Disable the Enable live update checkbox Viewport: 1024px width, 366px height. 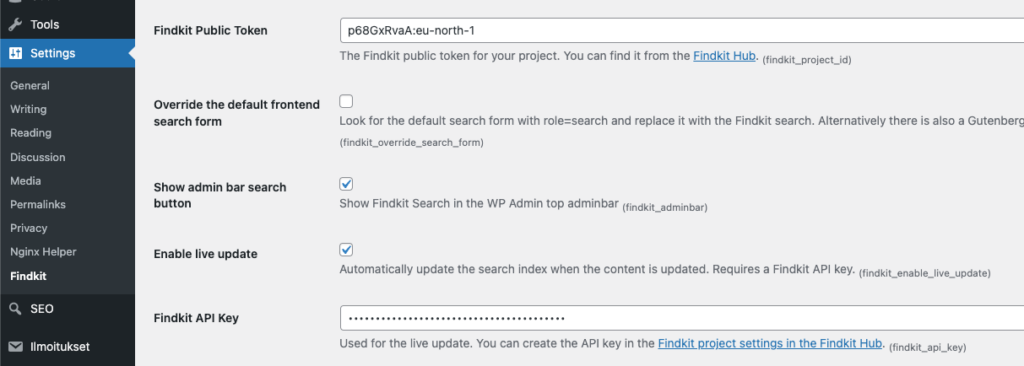pyautogui.click(x=346, y=250)
